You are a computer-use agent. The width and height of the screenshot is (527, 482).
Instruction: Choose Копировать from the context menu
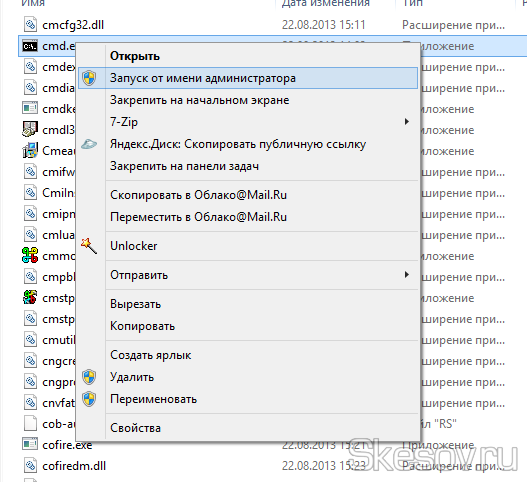(x=248, y=326)
